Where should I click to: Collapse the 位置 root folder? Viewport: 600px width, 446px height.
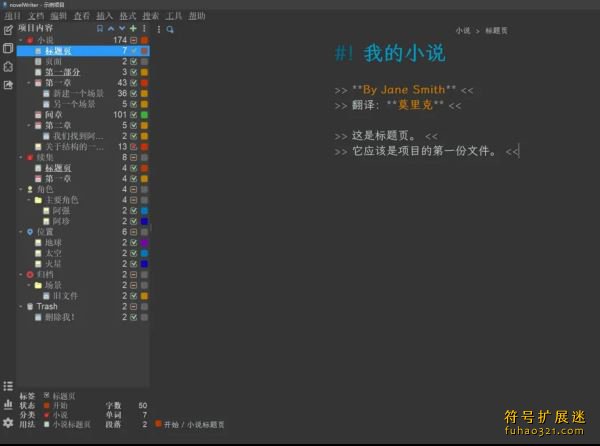(21, 232)
